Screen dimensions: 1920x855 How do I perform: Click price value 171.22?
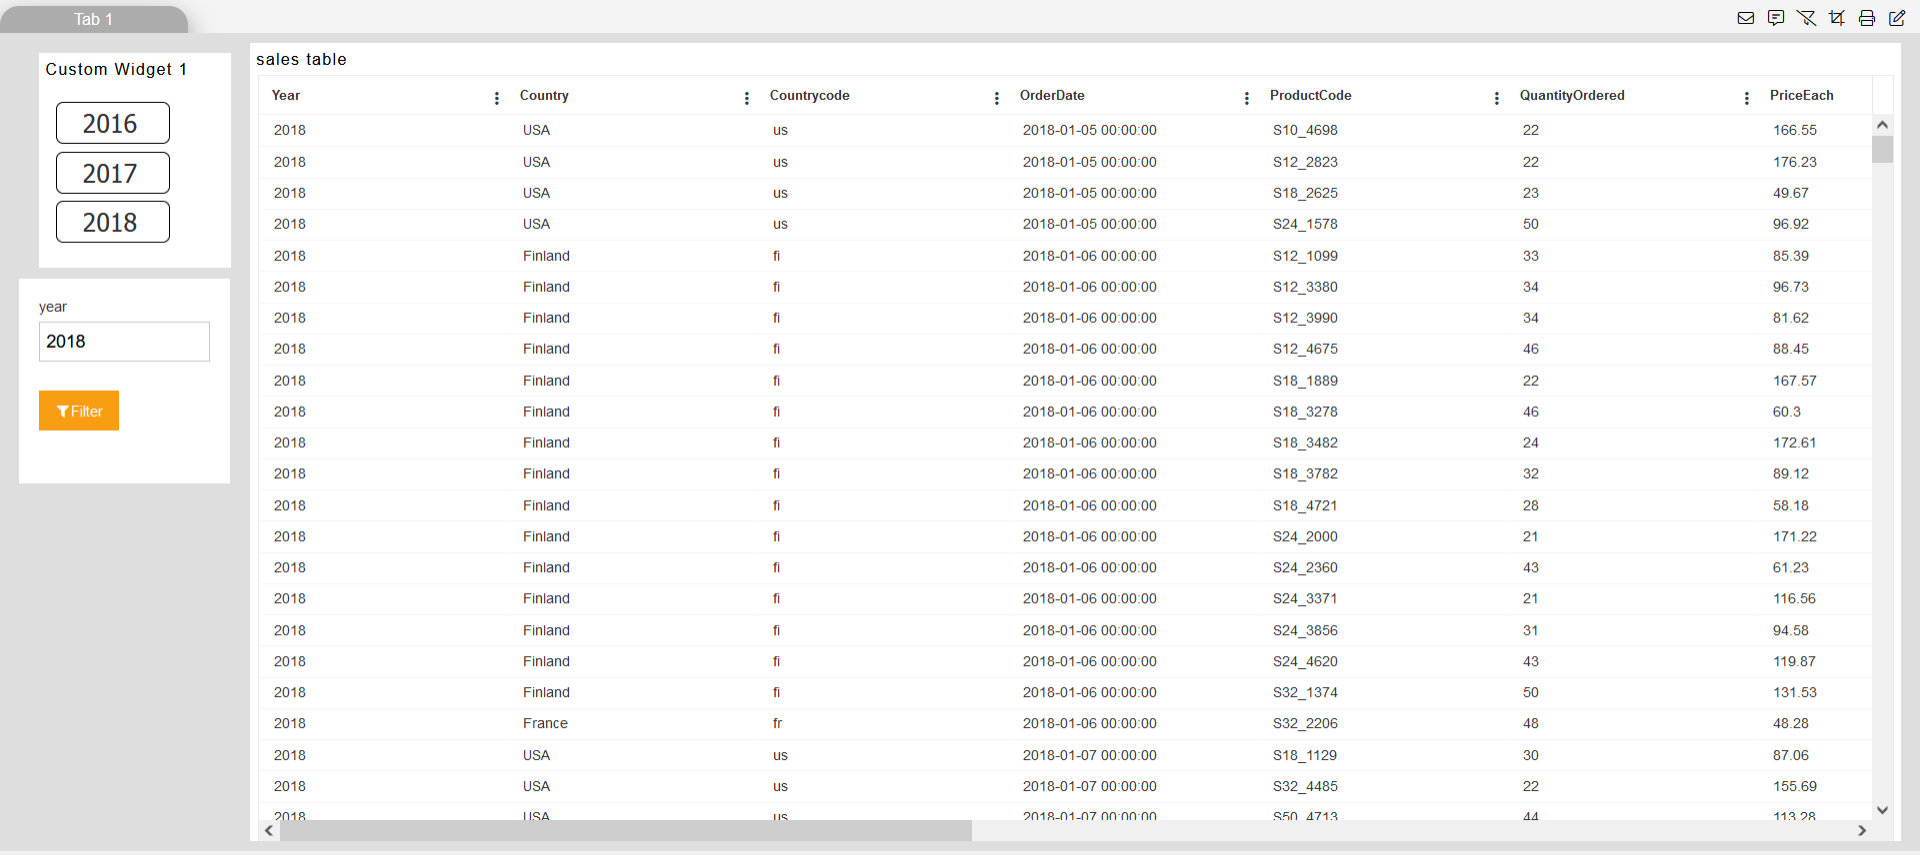(x=1795, y=537)
